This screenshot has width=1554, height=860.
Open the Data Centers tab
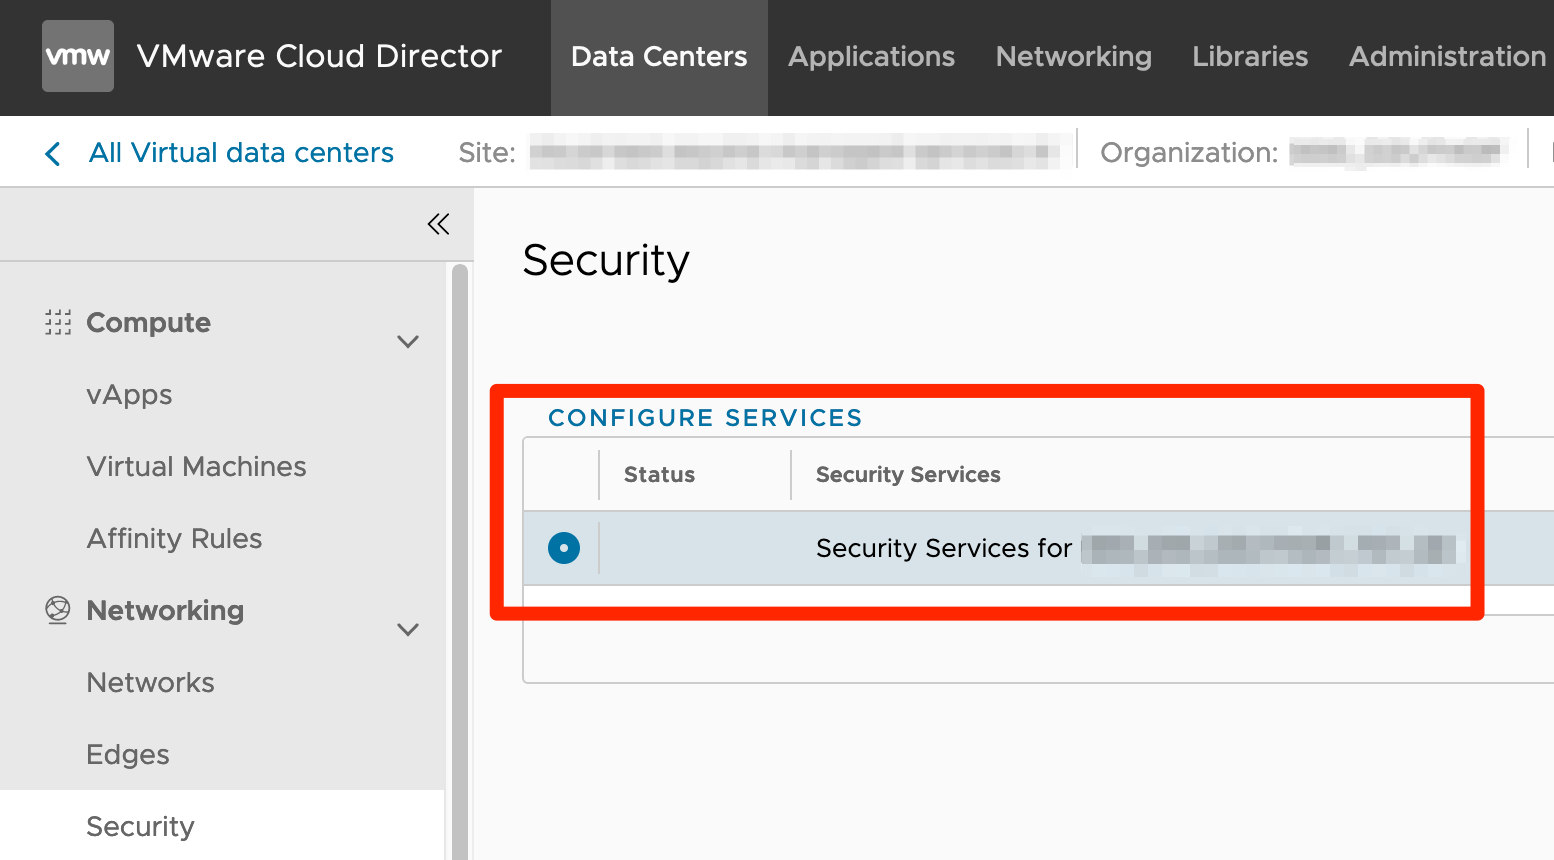659,57
